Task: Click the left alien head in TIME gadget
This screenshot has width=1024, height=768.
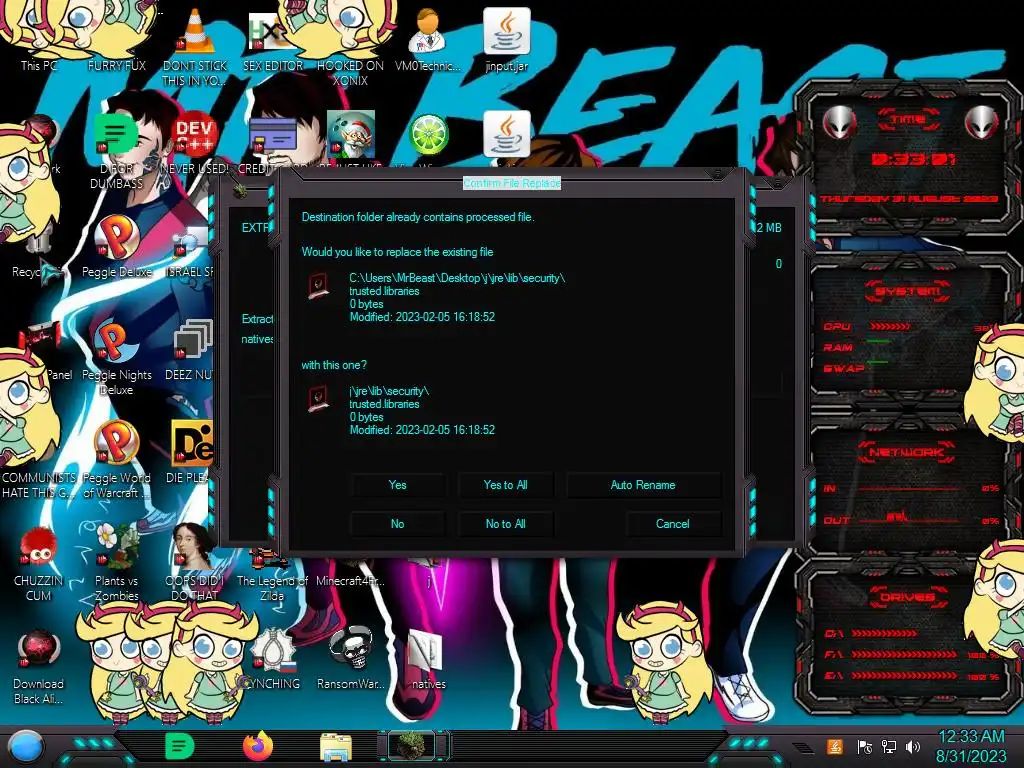Action: (839, 122)
